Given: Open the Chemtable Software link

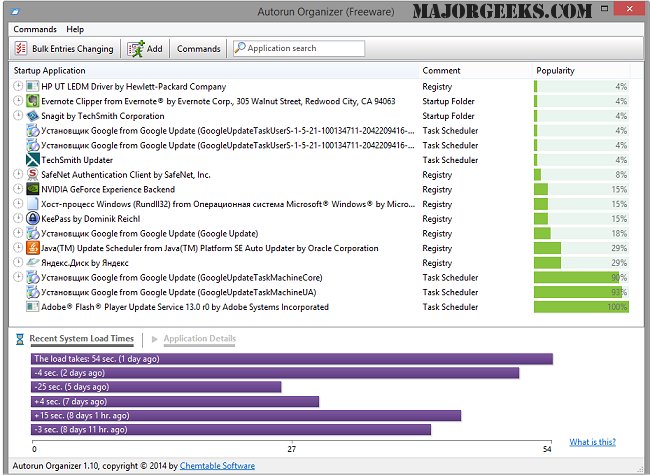Looking at the screenshot, I should point(217,466).
